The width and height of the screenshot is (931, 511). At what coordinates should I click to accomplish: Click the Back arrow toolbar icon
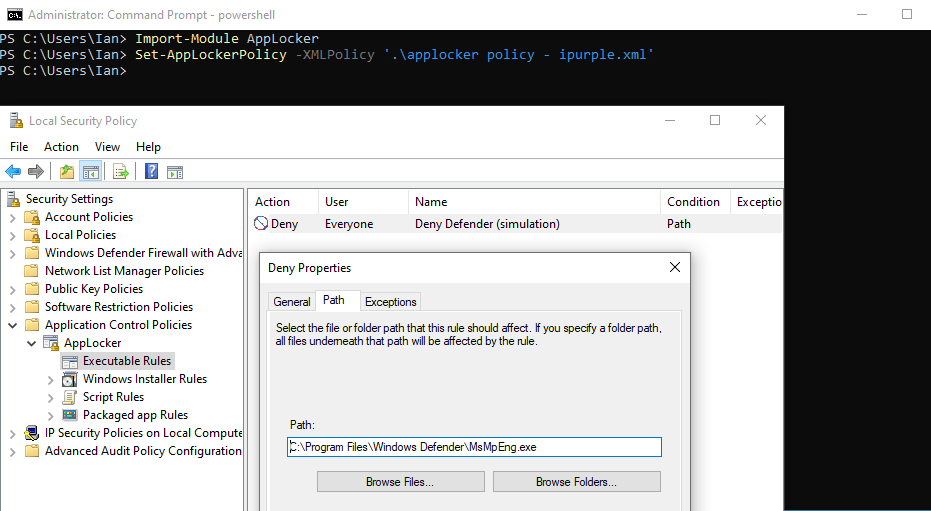13,171
